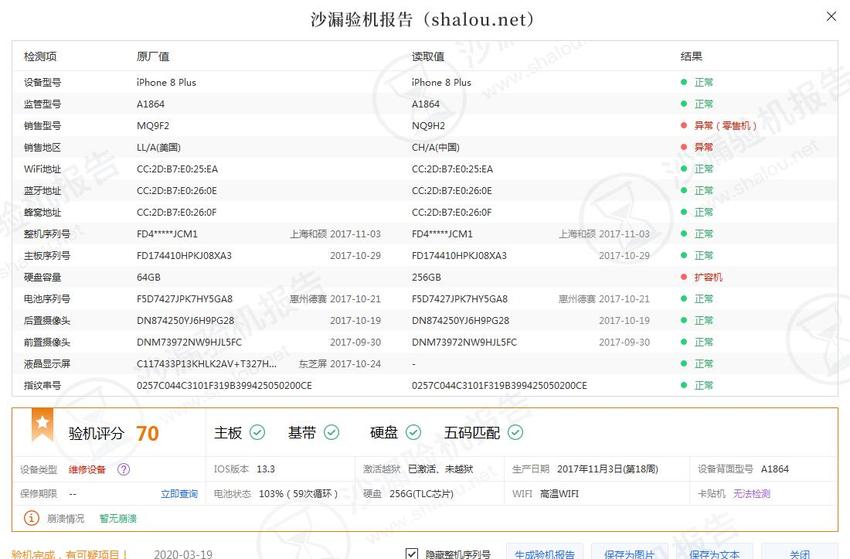Image resolution: width=850 pixels, height=559 pixels.
Task: Click factory mainboard serial FD174410HPKJ08XA3
Action: click(184, 255)
